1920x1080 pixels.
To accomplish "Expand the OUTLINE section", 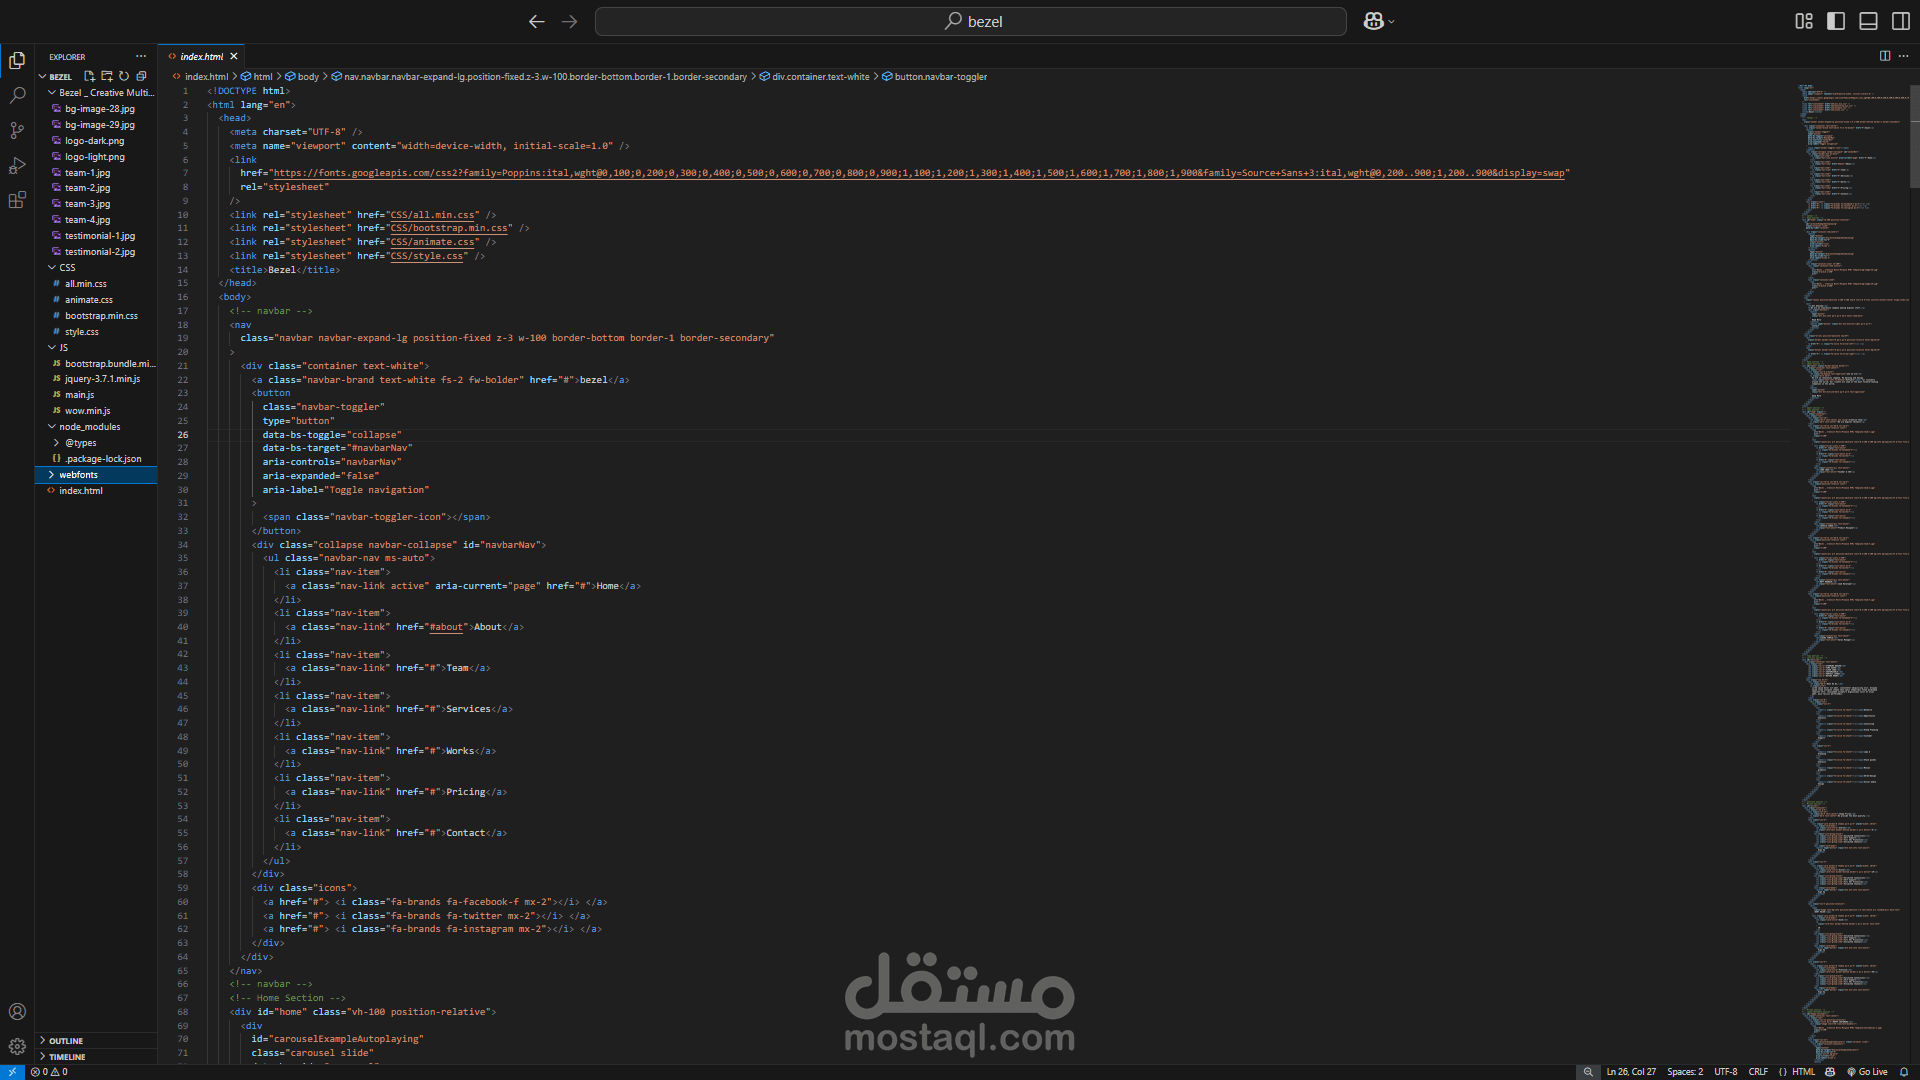I will [66, 1041].
